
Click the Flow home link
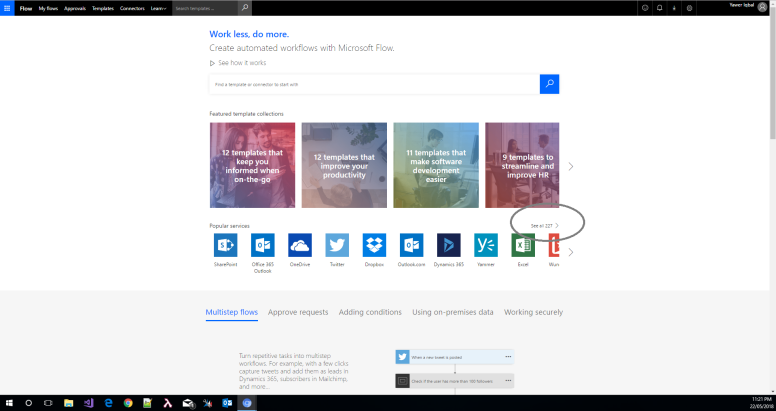[26, 8]
